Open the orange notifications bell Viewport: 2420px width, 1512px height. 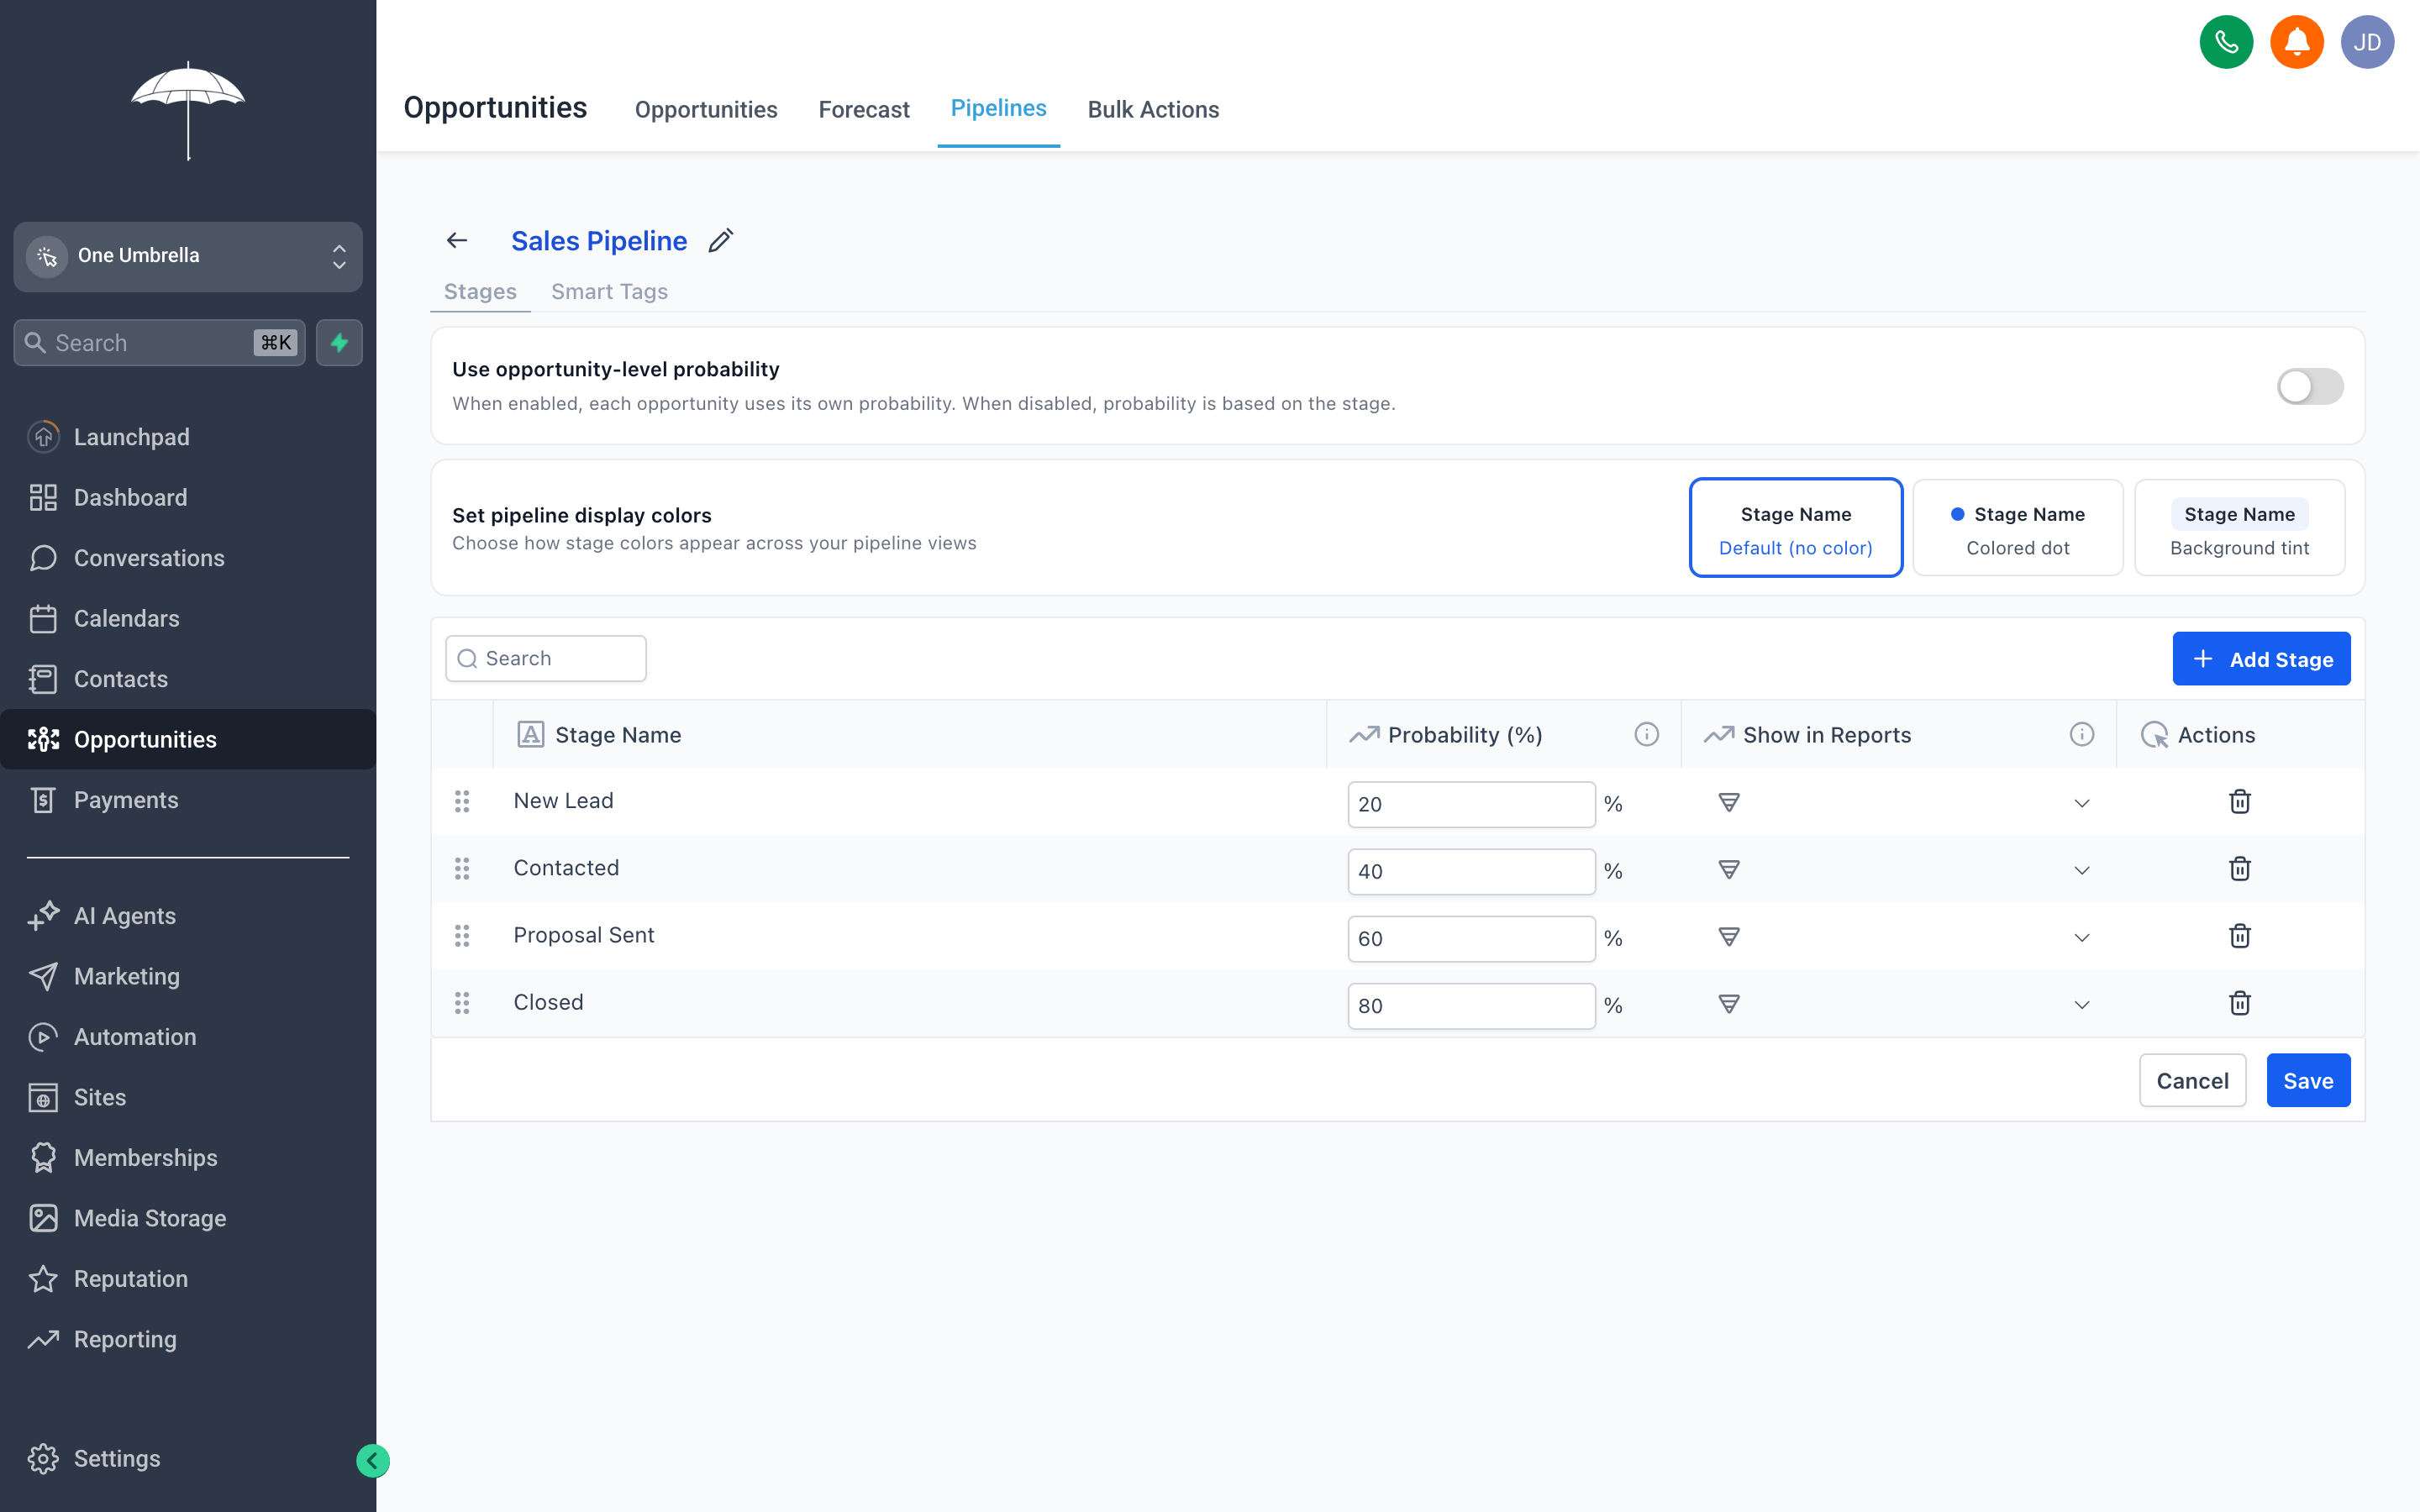coord(2297,42)
